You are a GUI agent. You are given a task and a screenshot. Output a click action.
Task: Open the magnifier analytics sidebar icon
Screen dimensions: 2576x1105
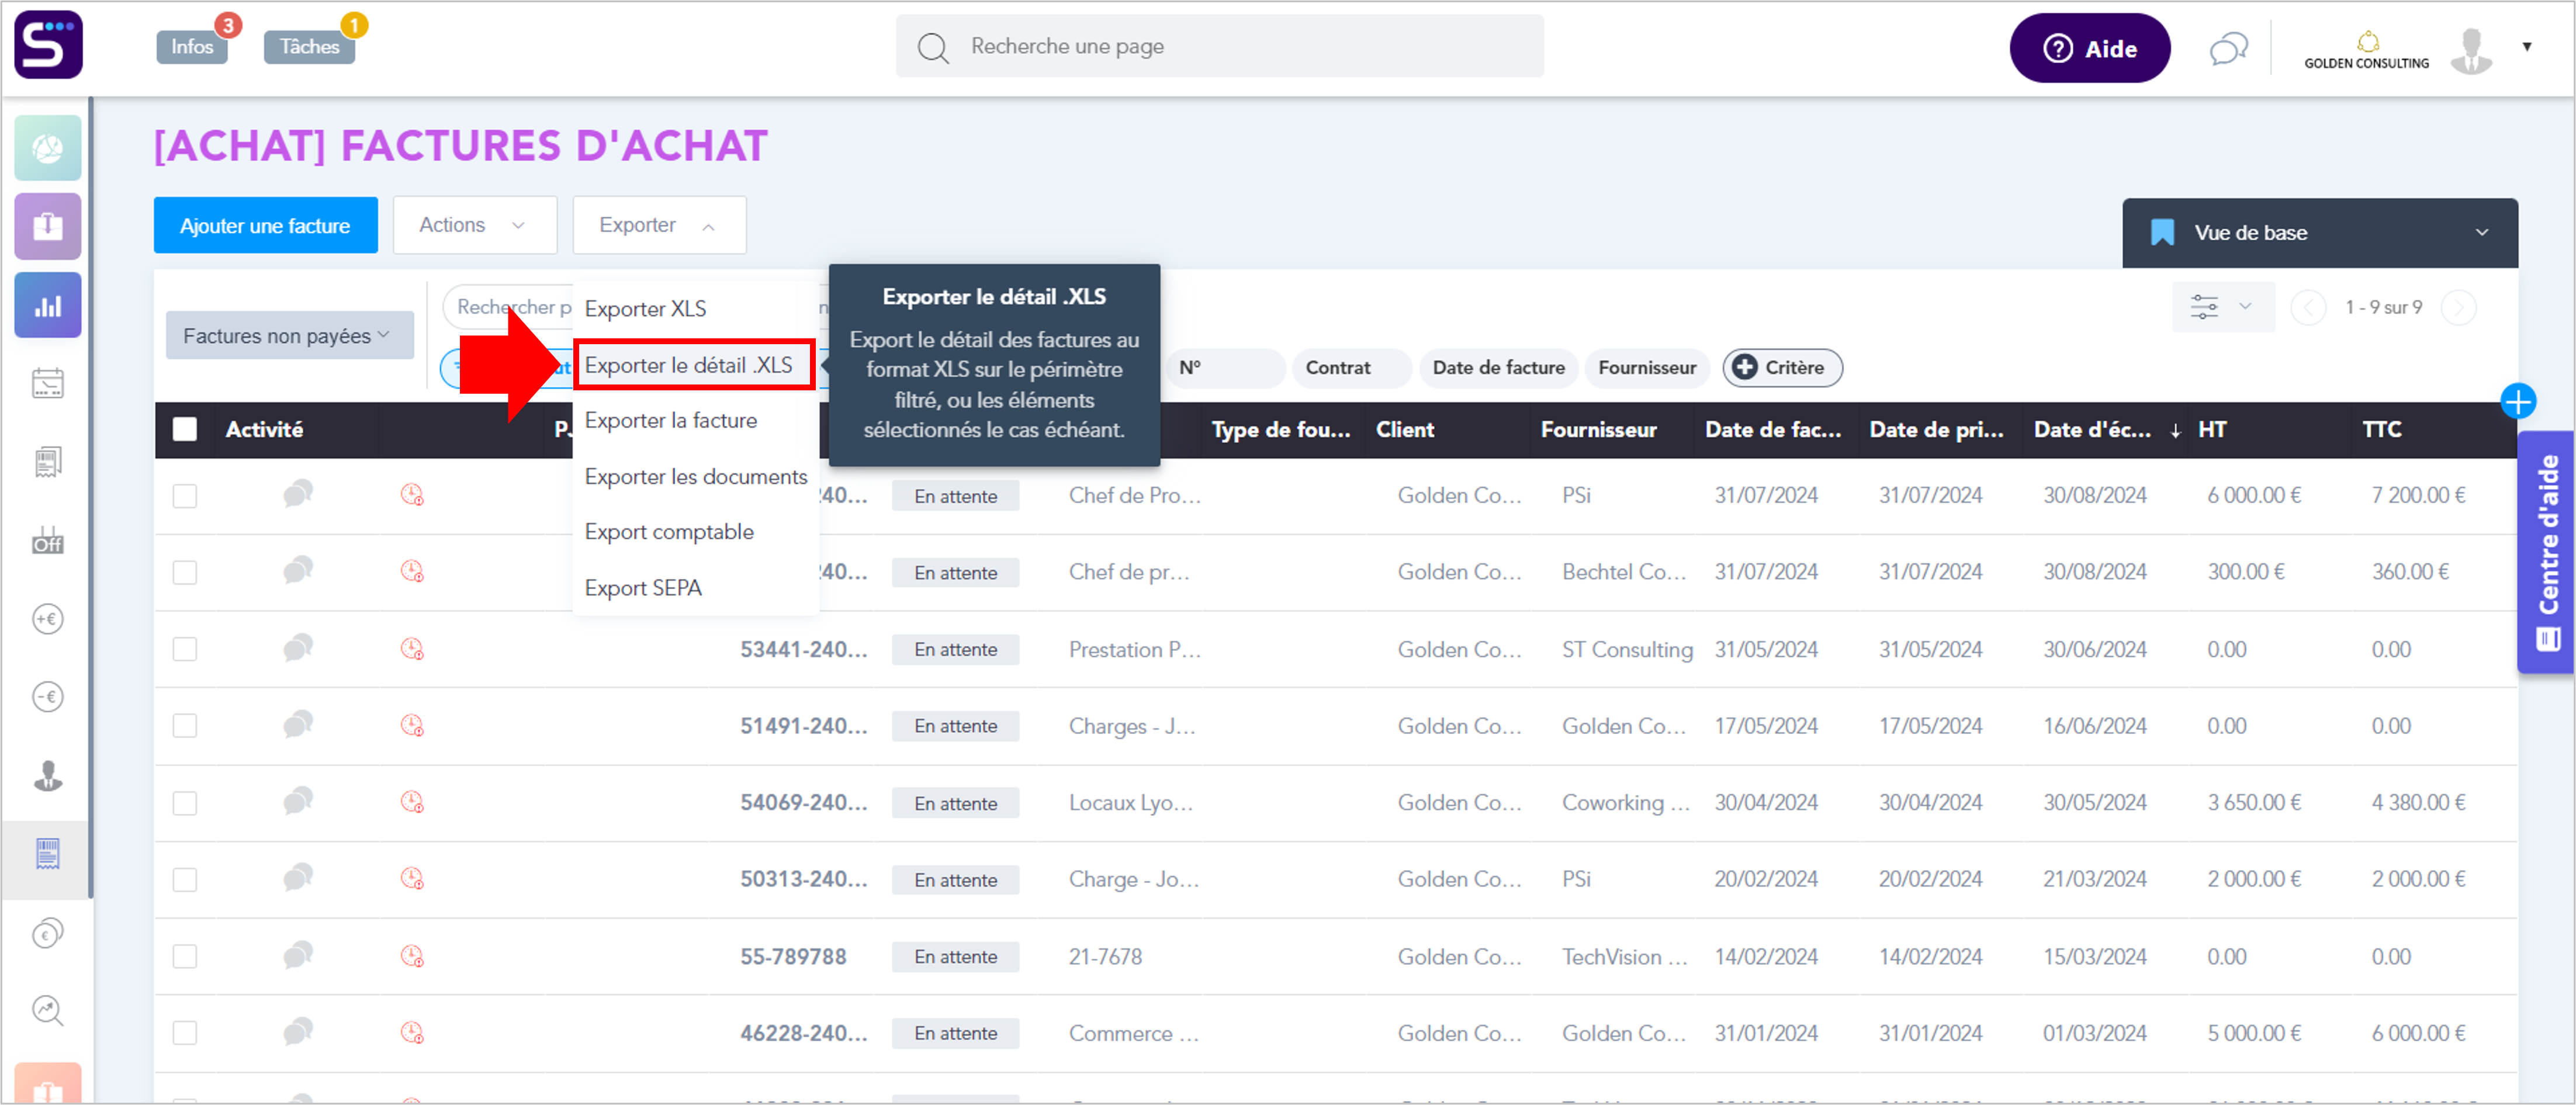[48, 1010]
